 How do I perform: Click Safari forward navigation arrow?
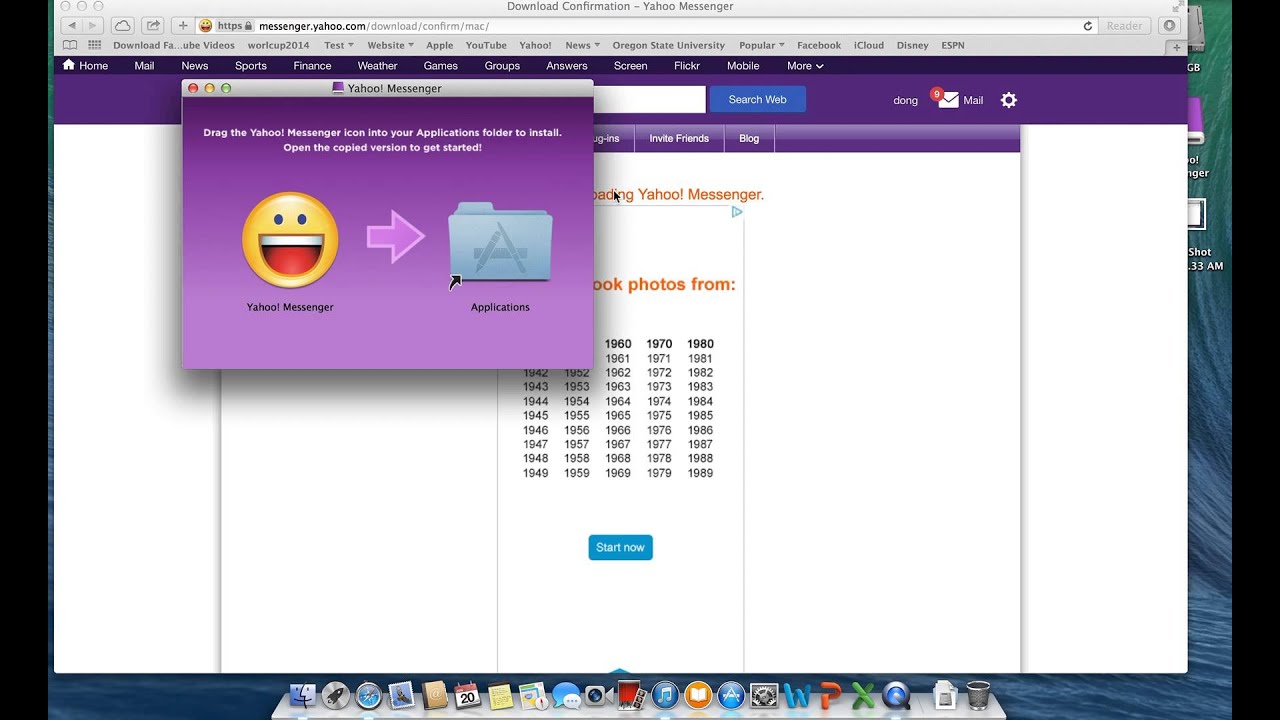[x=93, y=26]
